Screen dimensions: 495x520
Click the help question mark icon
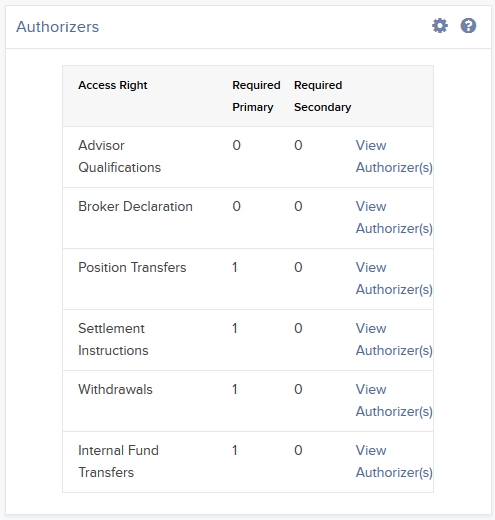click(468, 26)
